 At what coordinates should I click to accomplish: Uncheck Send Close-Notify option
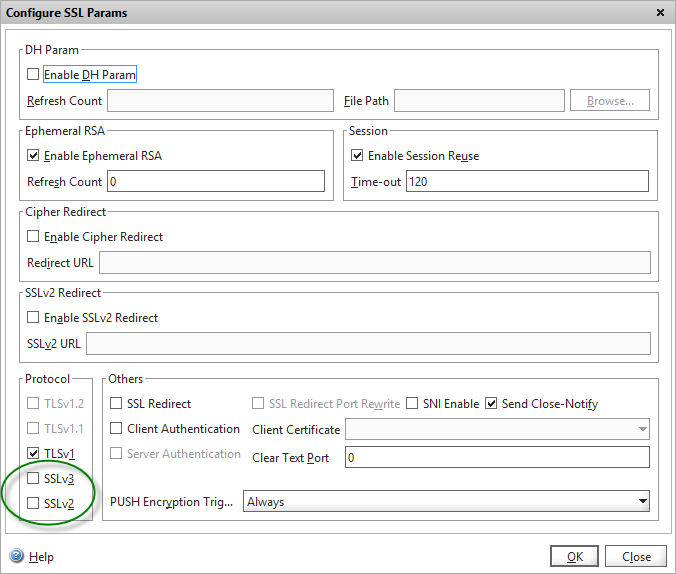(x=491, y=404)
